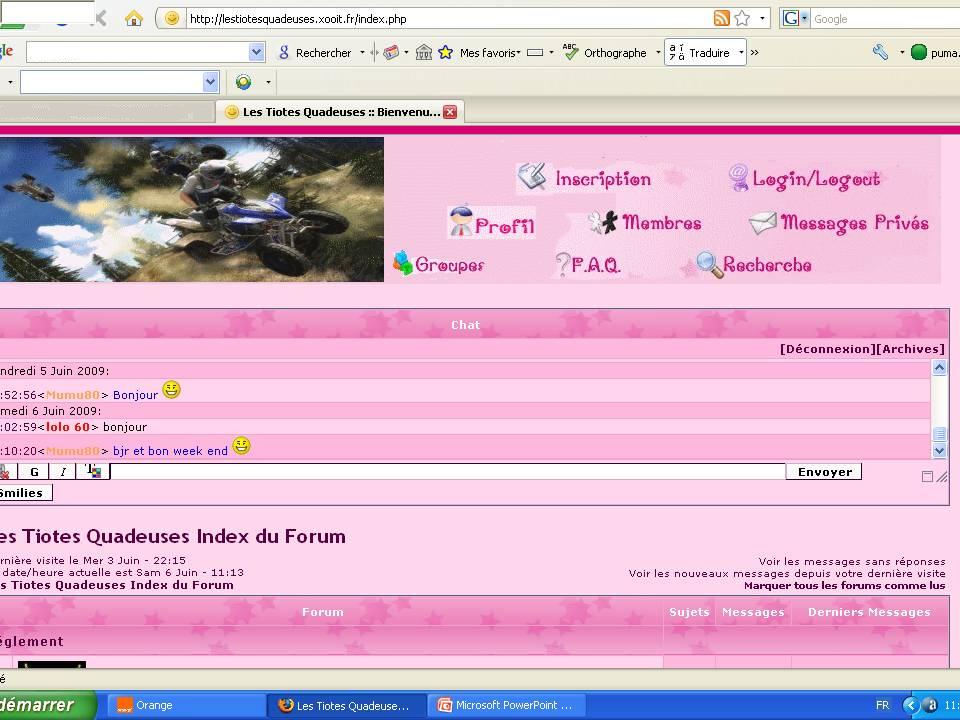Screen dimensions: 960x720
Task: Expand the Google toolbar search box dropdown
Action: click(x=256, y=52)
